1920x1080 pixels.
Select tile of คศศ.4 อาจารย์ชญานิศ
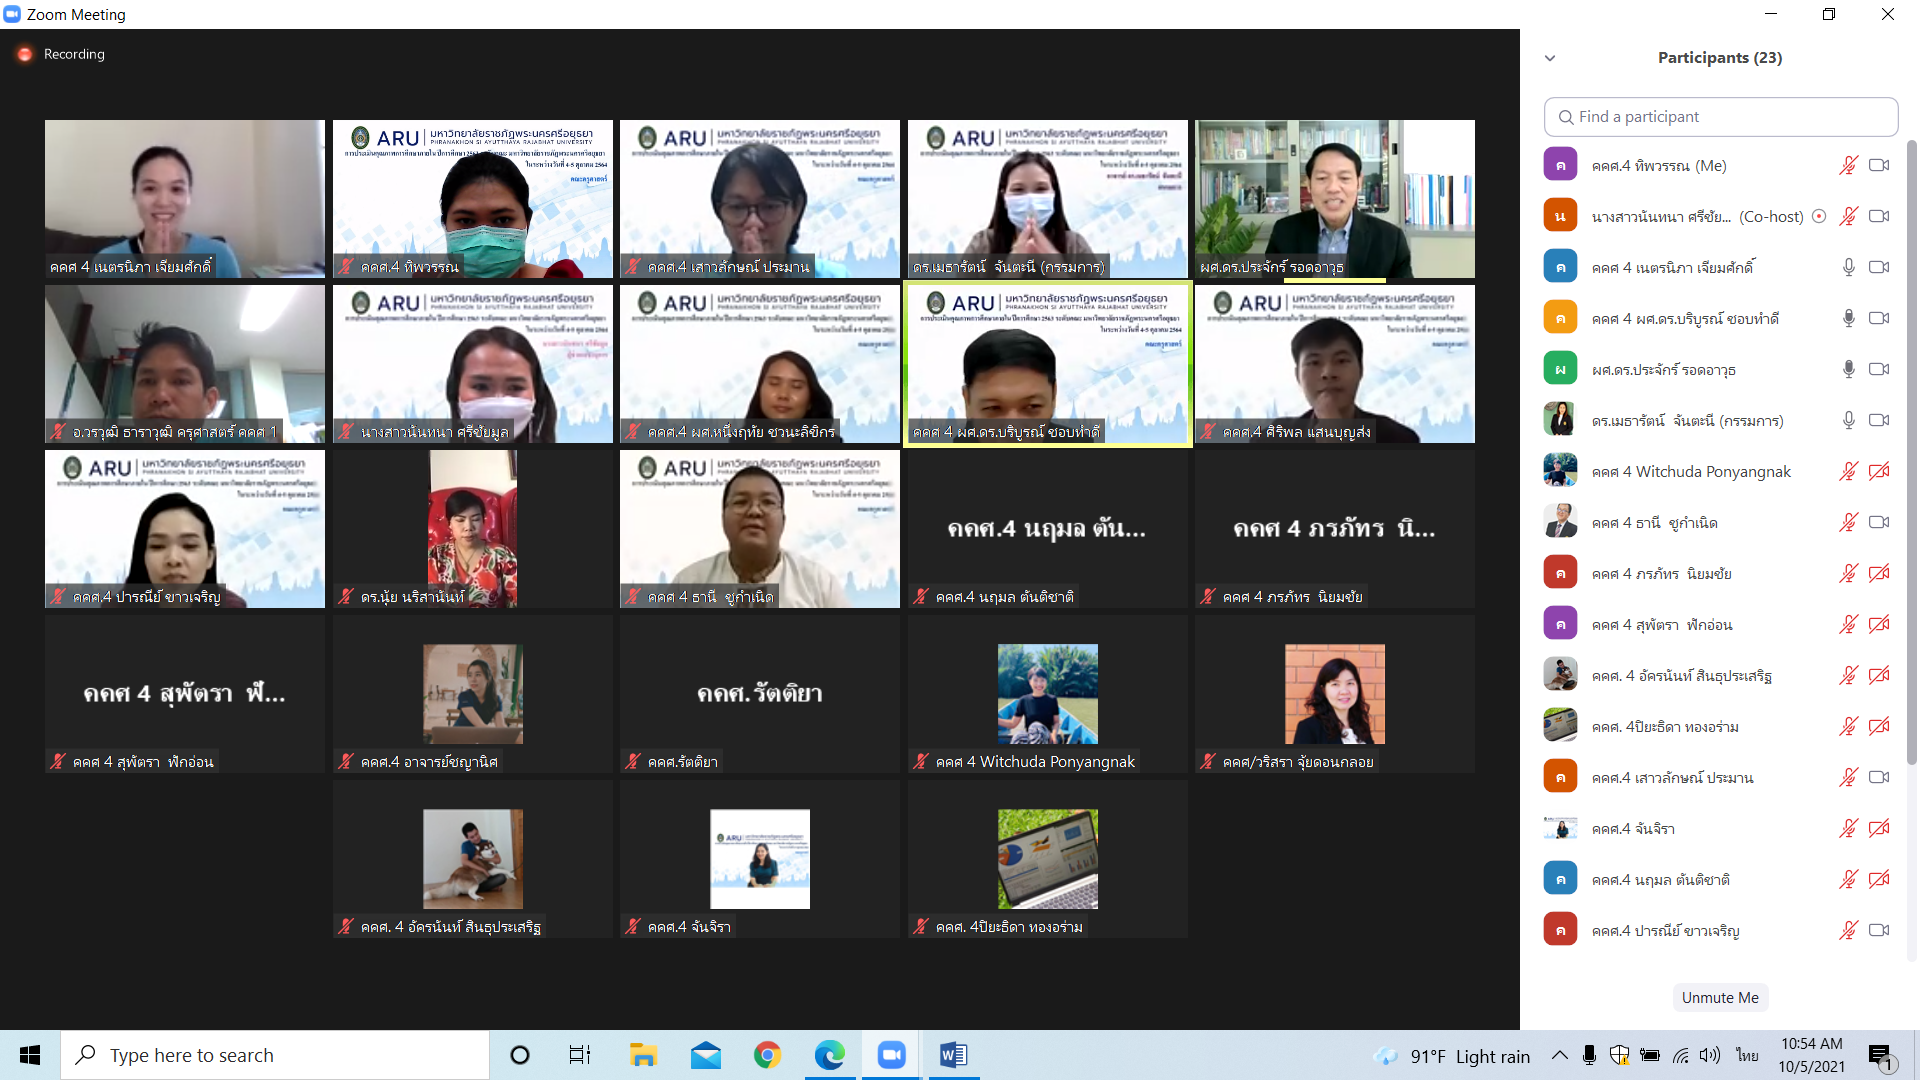[473, 694]
